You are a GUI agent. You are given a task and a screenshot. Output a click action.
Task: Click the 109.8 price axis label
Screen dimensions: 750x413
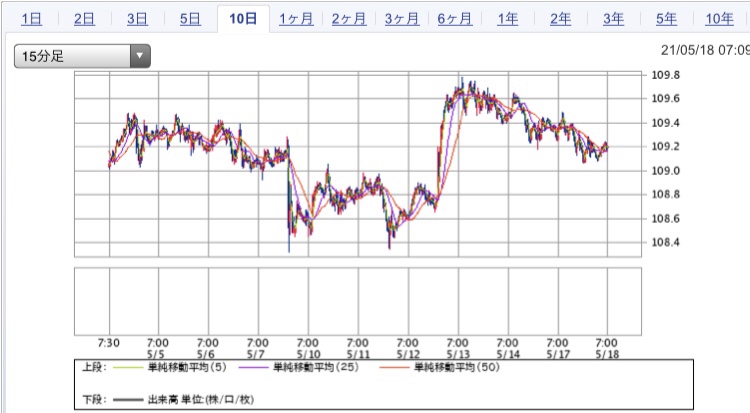tap(665, 75)
